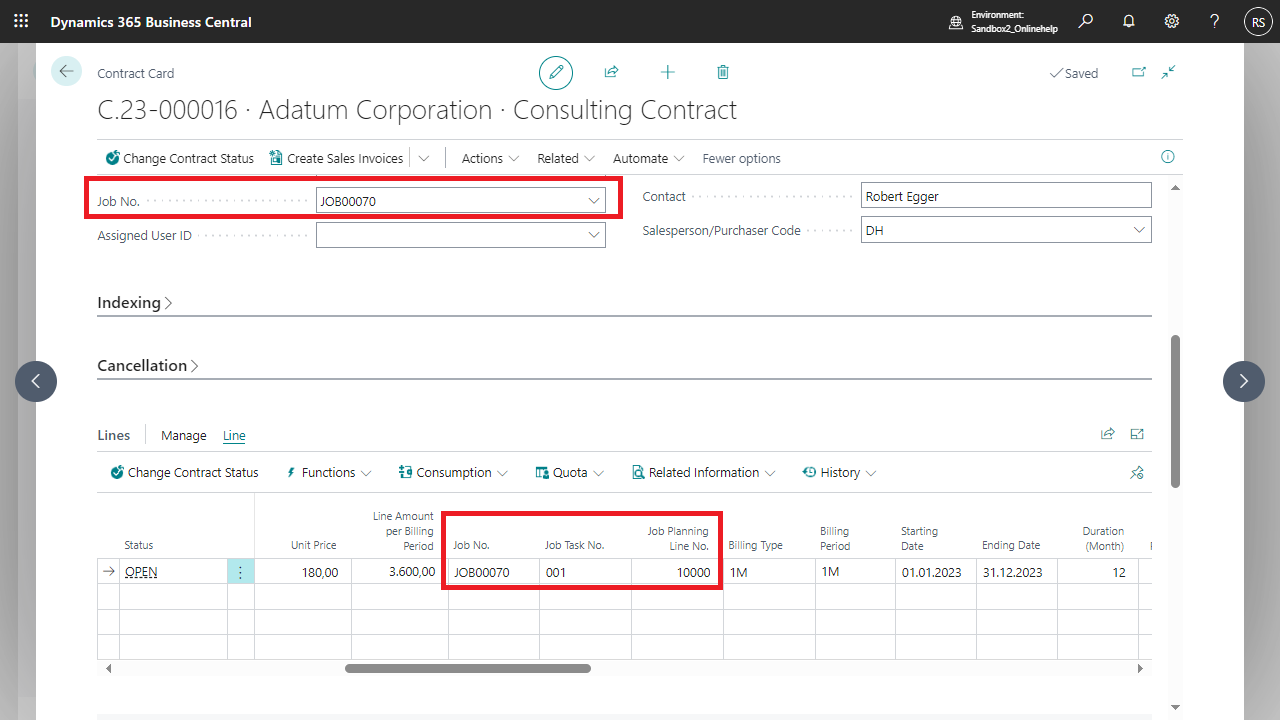
Task: Click the Unit Price cell 180,00
Action: click(303, 572)
